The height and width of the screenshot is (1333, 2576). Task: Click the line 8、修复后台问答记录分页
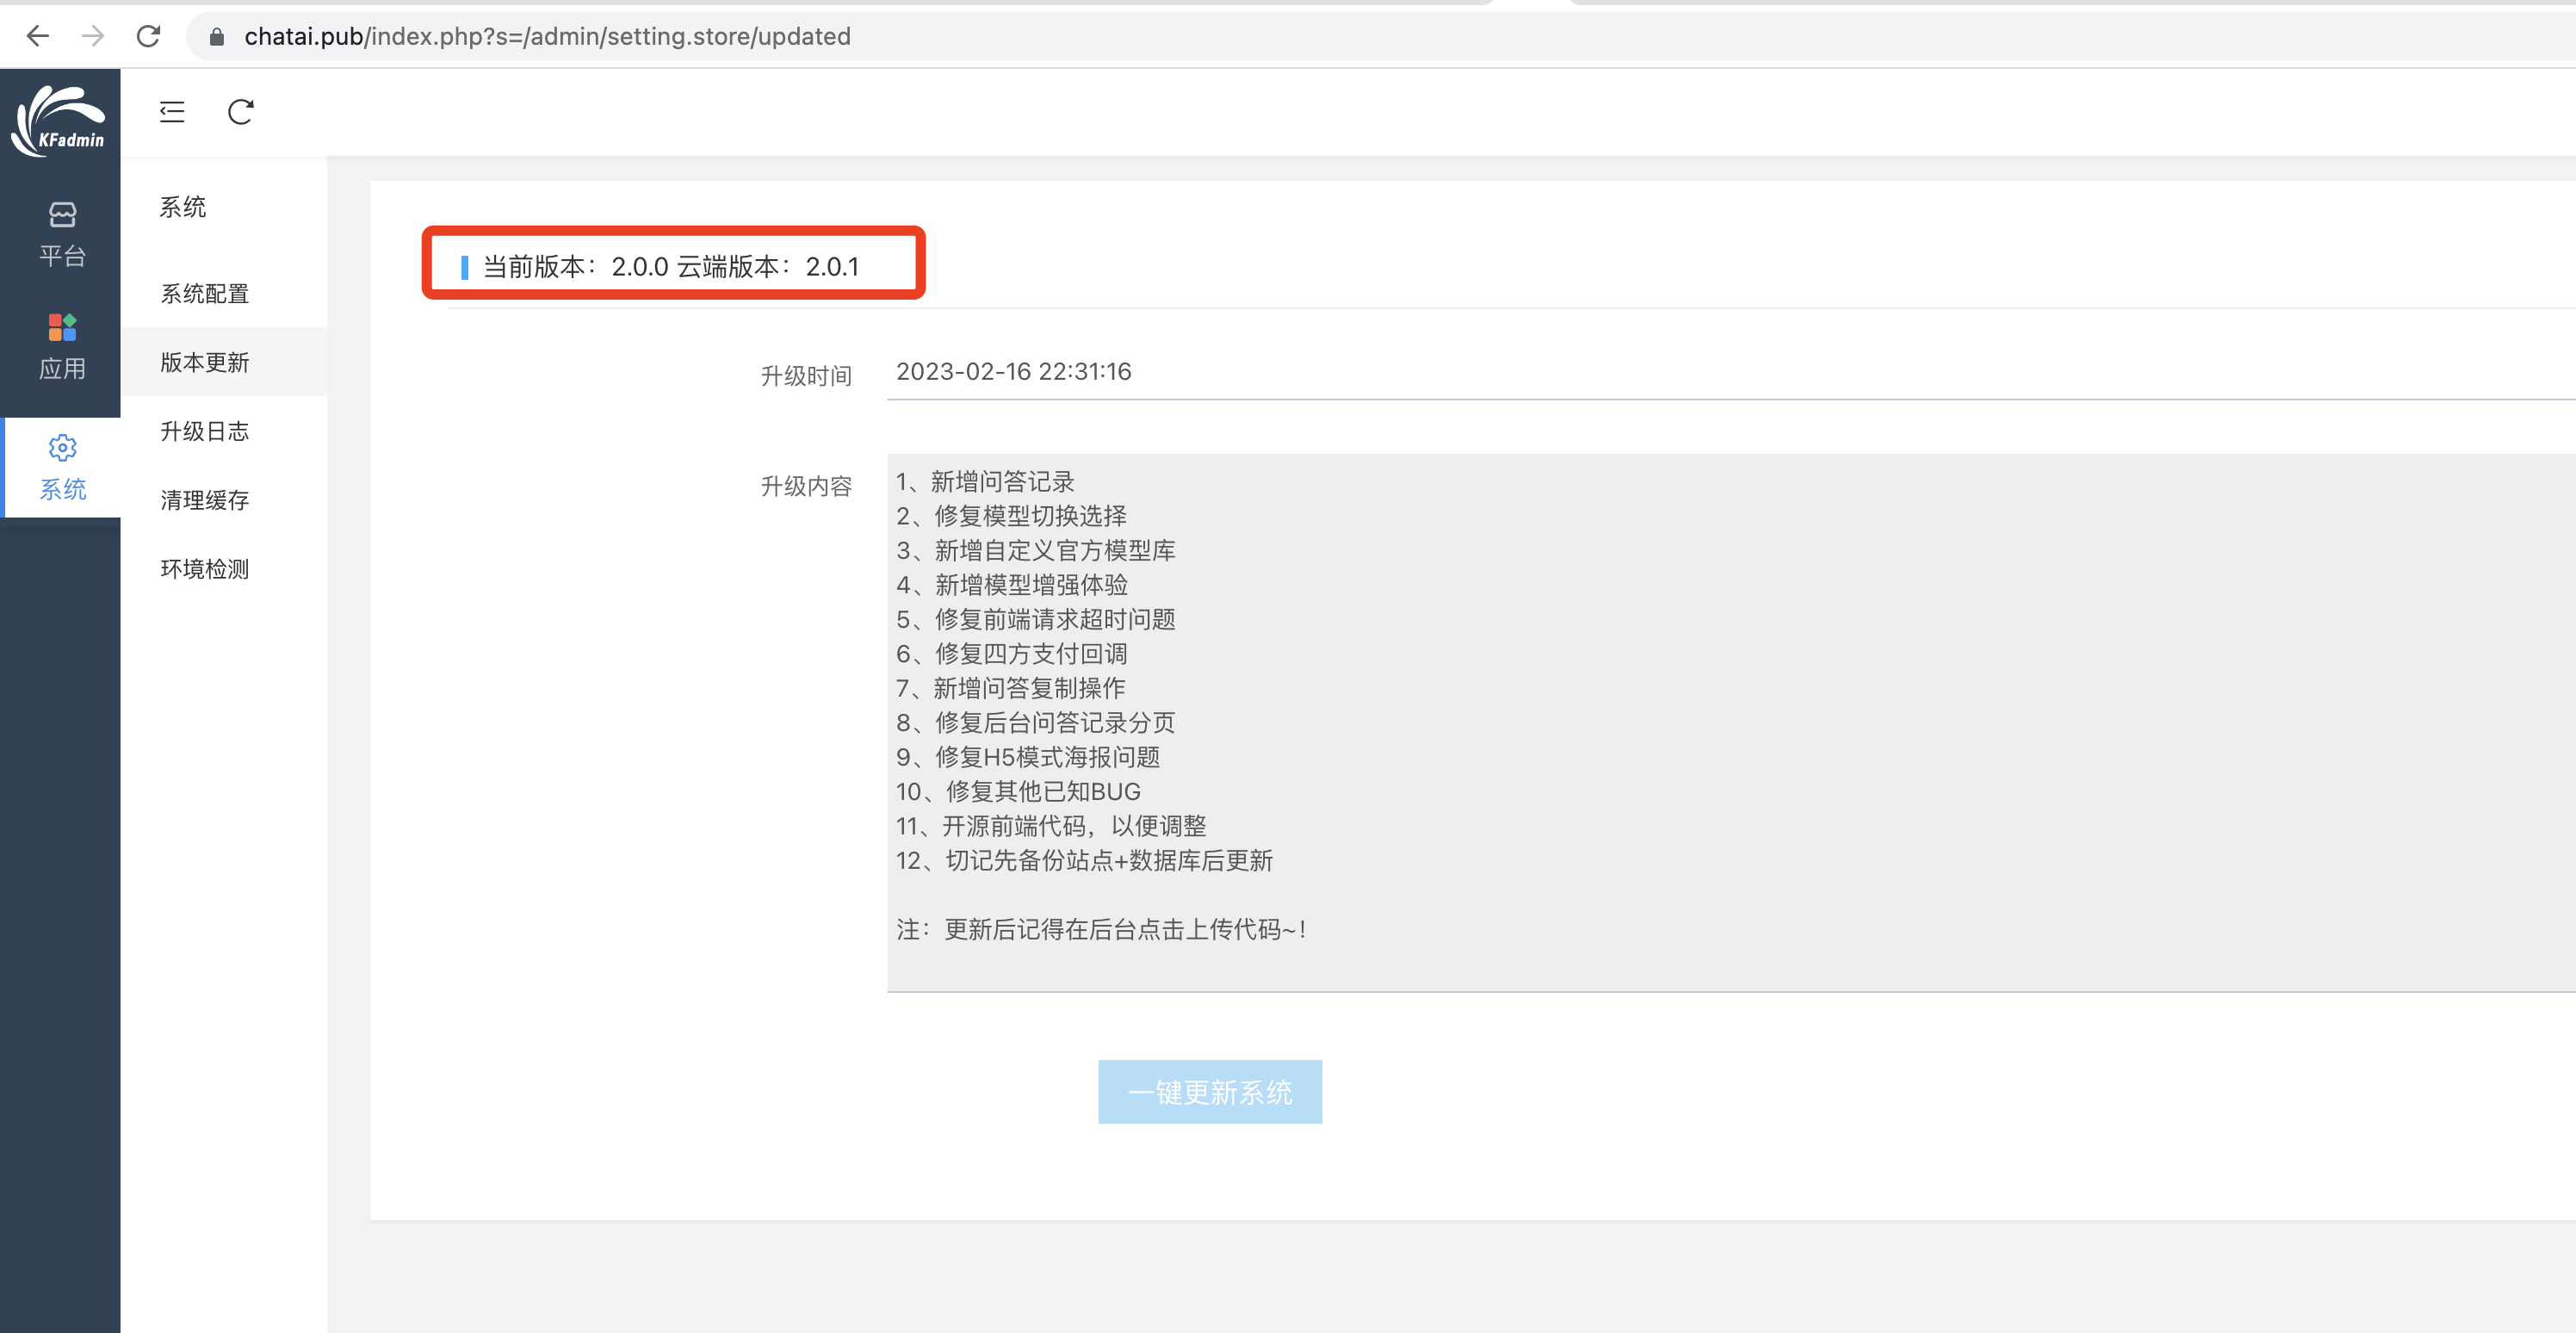(x=1035, y=723)
